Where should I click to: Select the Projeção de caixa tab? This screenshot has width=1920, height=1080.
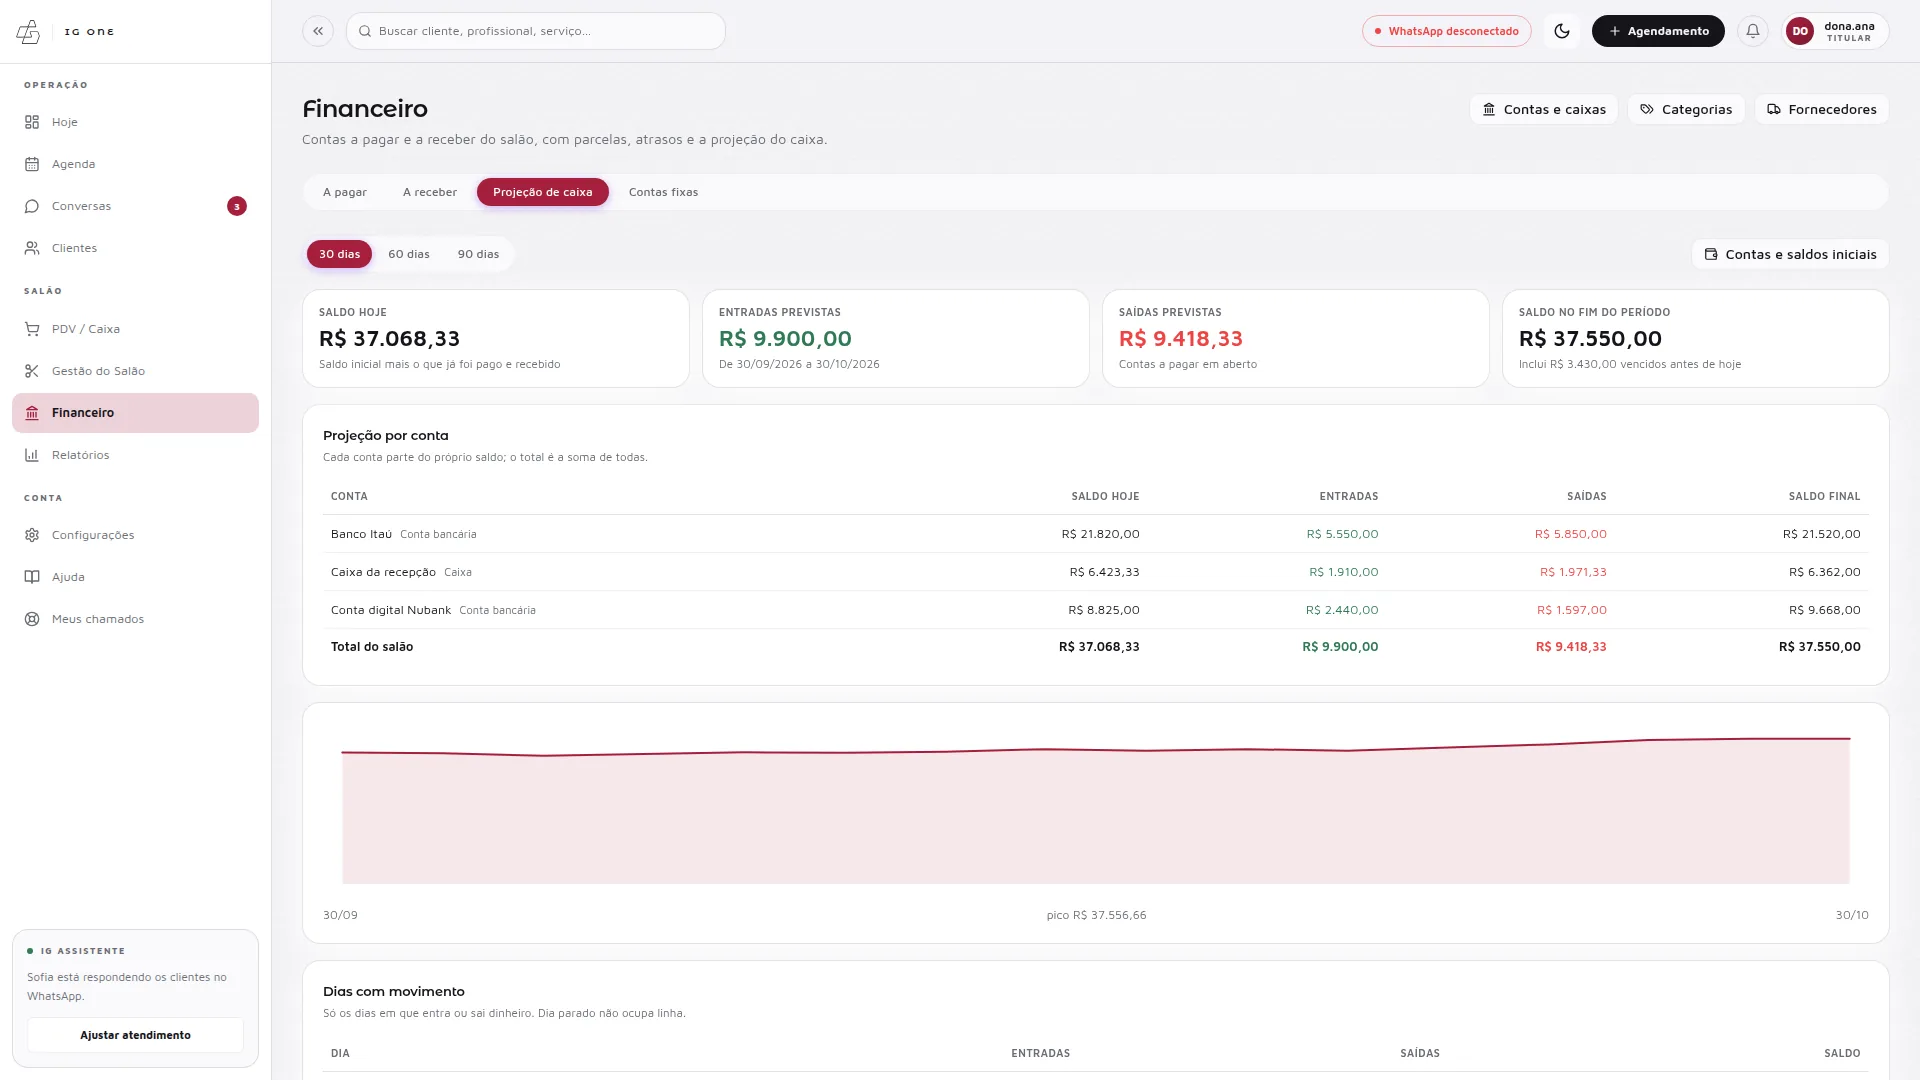[543, 192]
